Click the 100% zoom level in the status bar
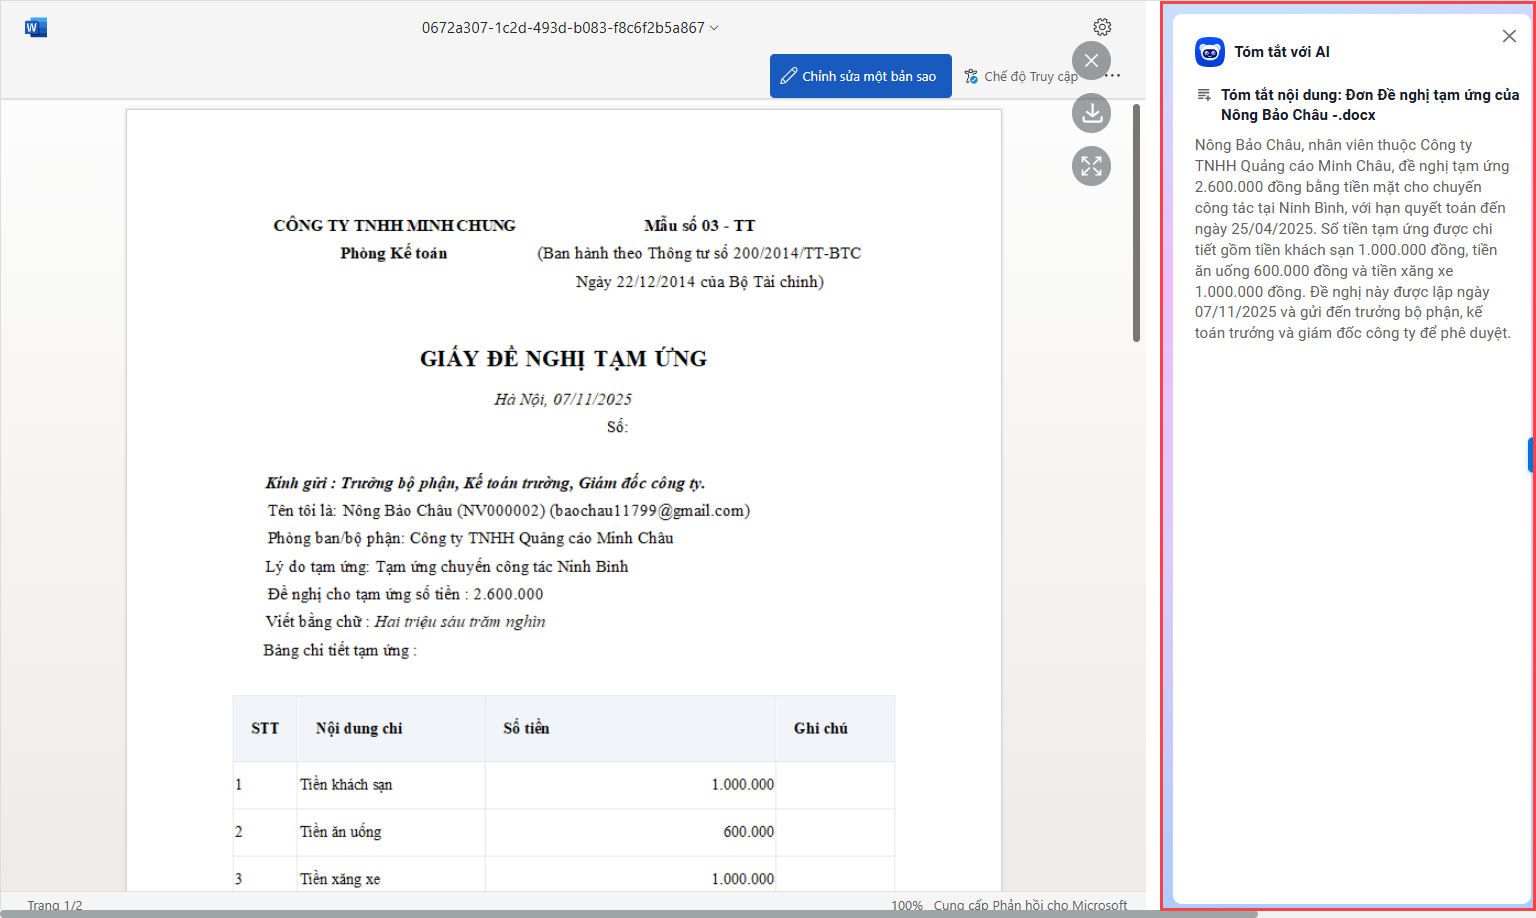Screen dimensions: 1536x918 (x=907, y=905)
